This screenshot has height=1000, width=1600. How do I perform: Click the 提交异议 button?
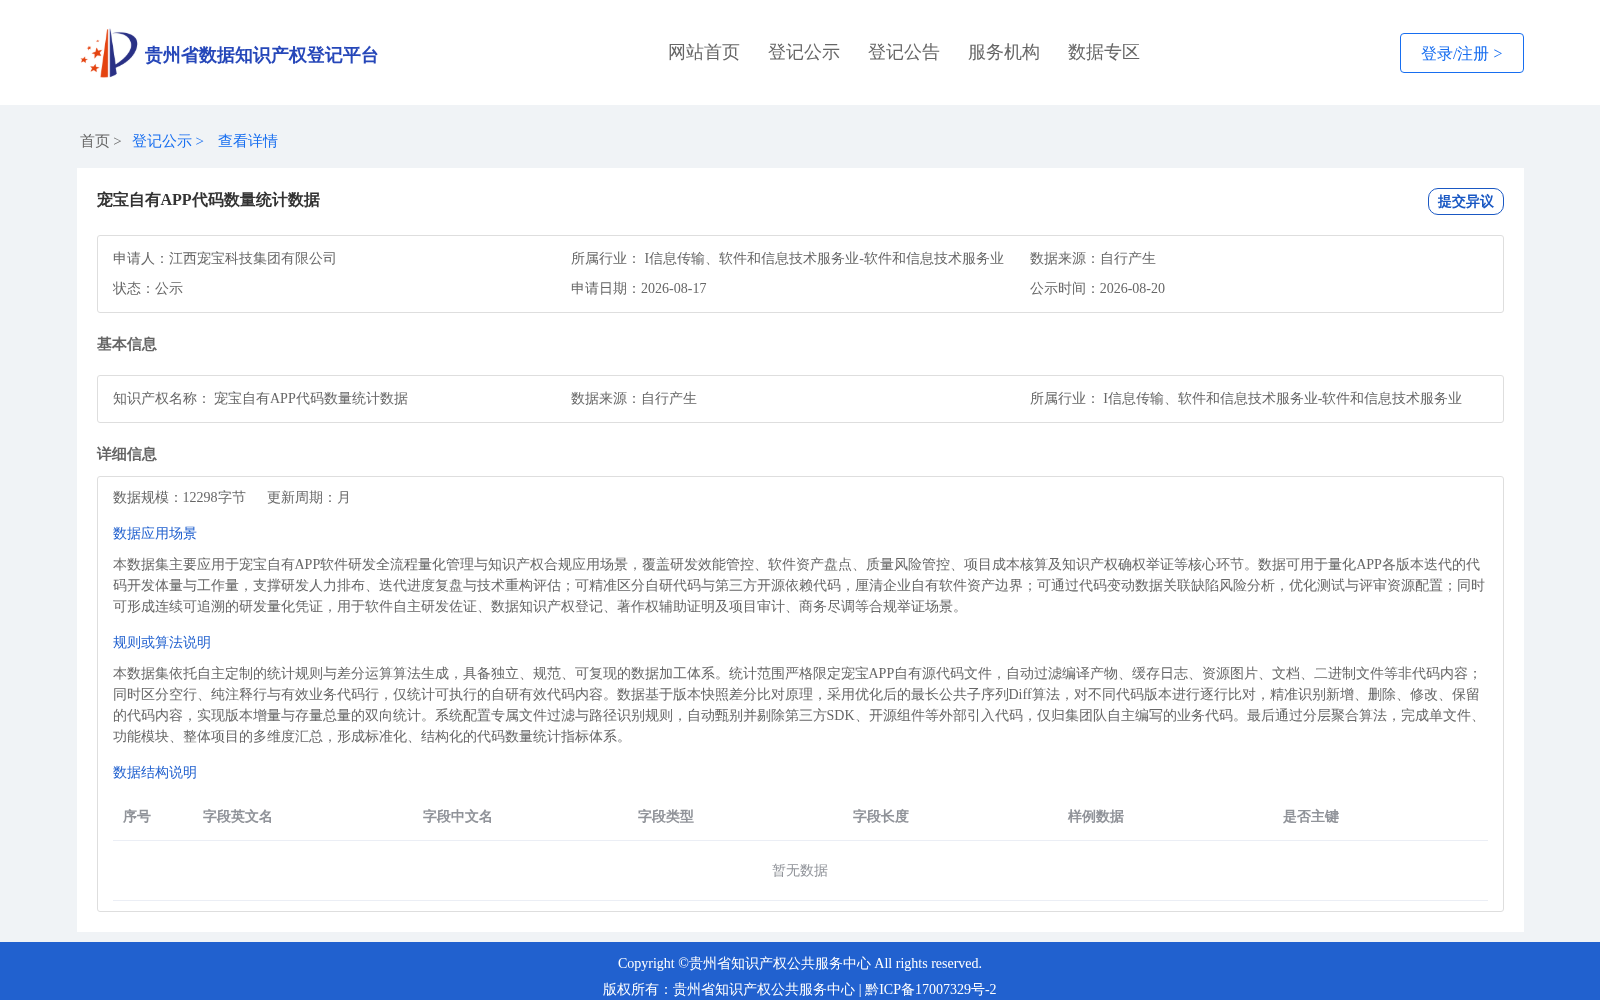[x=1465, y=201]
